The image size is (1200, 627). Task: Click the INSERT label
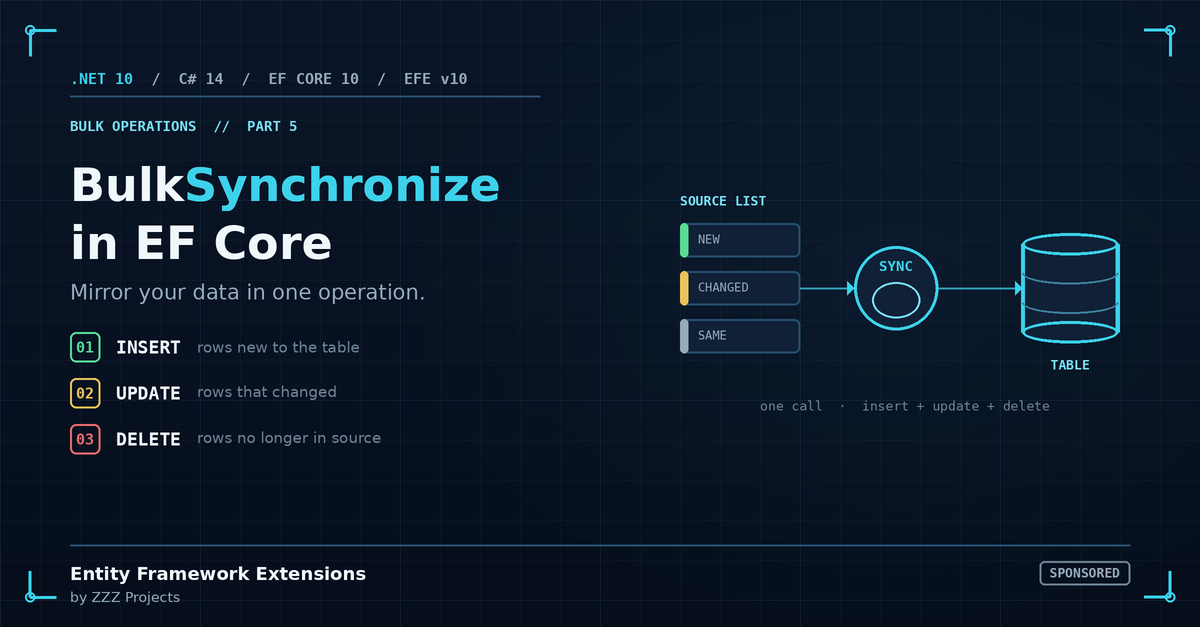click(x=148, y=348)
